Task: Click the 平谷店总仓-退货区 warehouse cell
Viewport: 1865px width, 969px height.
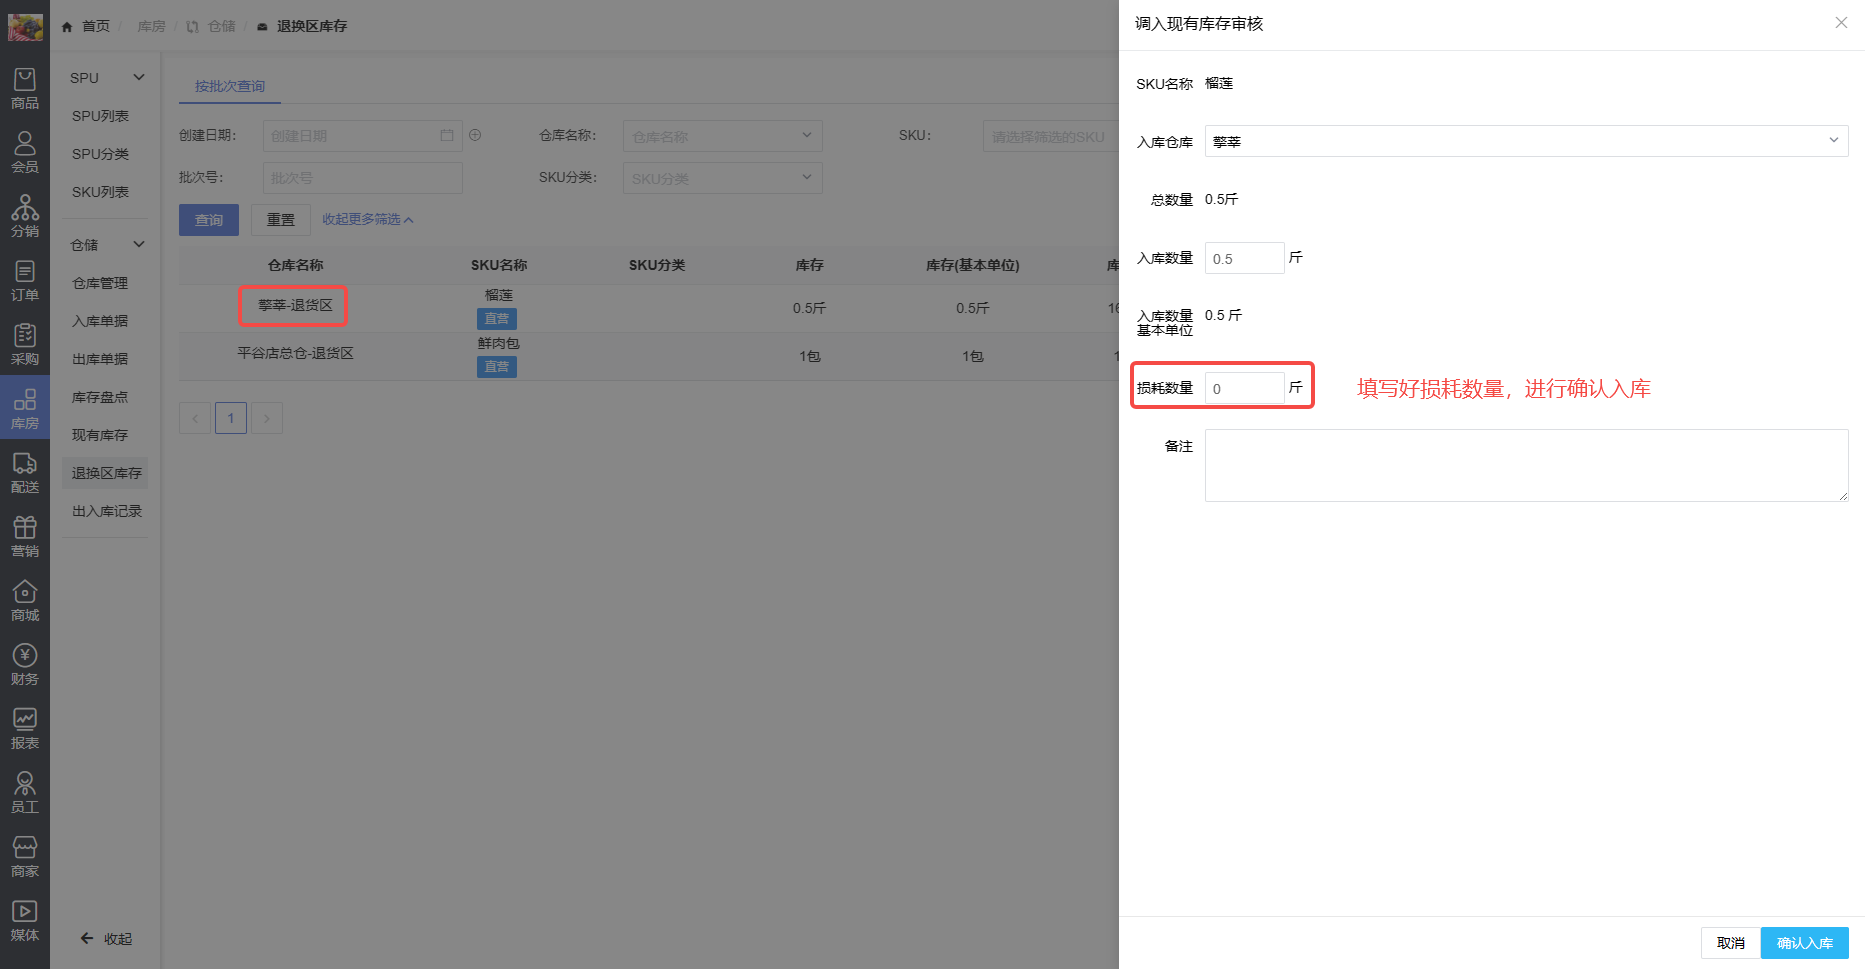Action: click(x=295, y=353)
